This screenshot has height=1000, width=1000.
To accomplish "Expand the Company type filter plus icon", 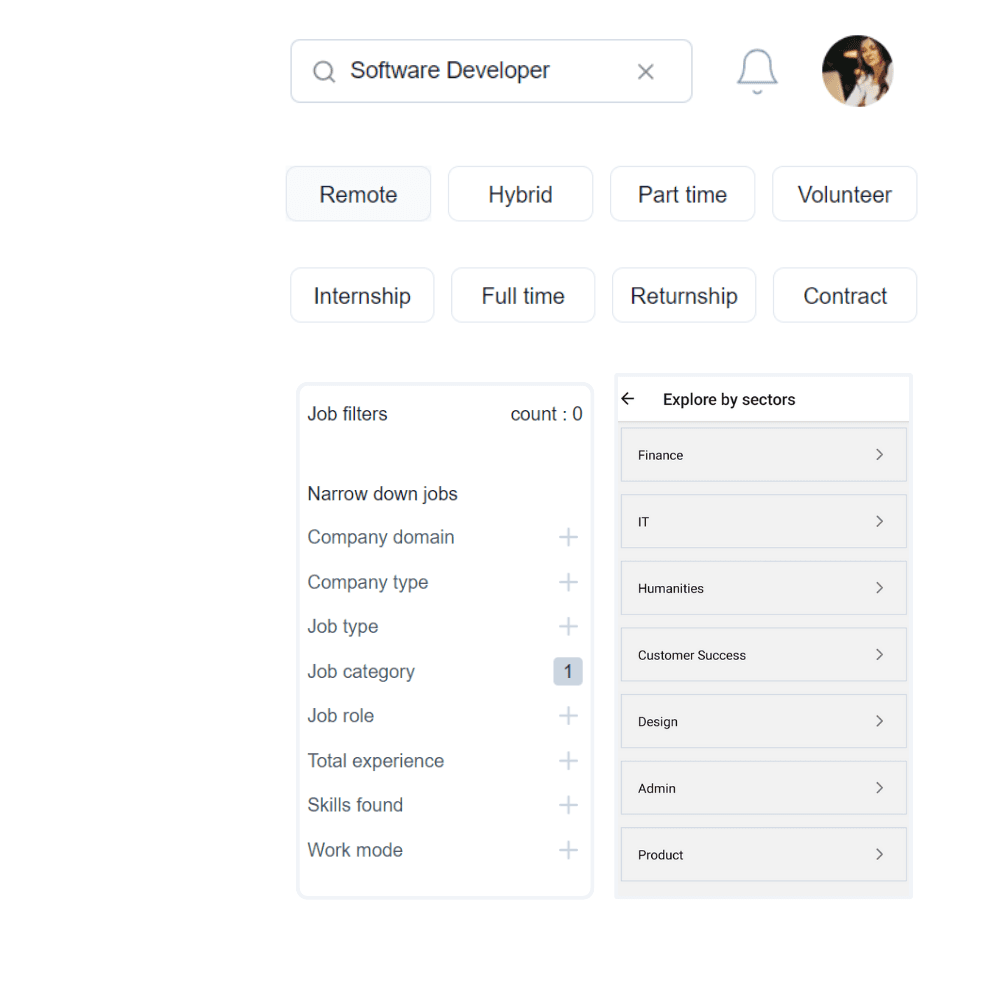I will pos(568,582).
